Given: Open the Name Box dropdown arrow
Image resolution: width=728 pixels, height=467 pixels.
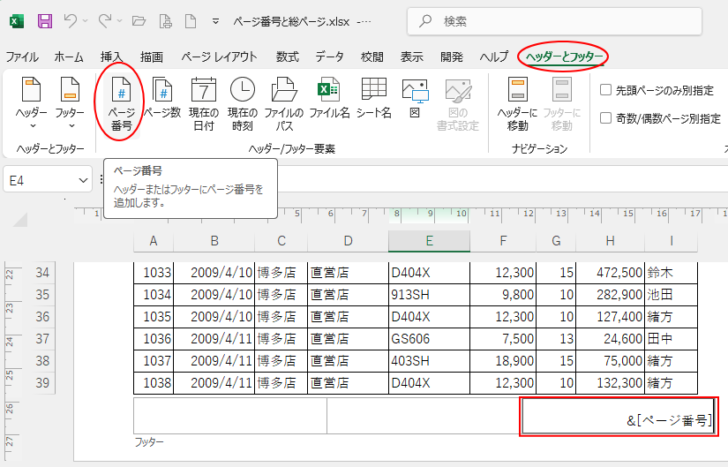Looking at the screenshot, I should 83,180.
